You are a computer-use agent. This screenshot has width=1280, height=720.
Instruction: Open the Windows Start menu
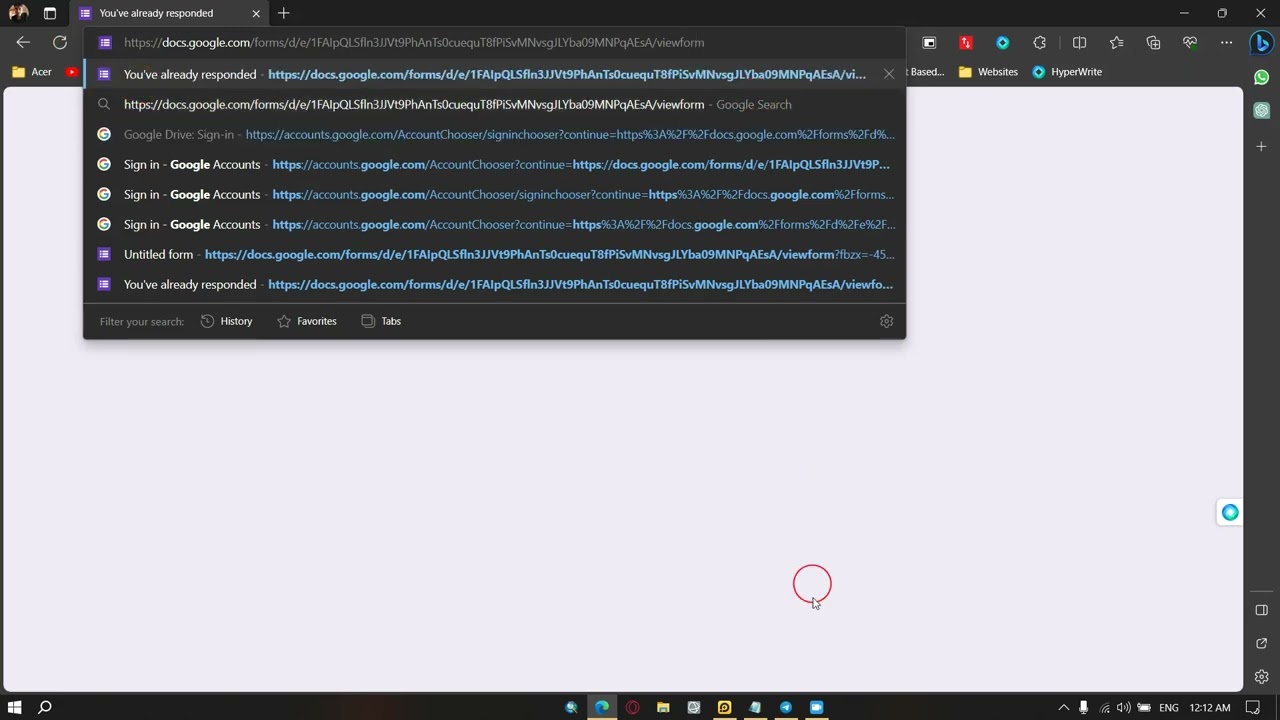pos(15,707)
